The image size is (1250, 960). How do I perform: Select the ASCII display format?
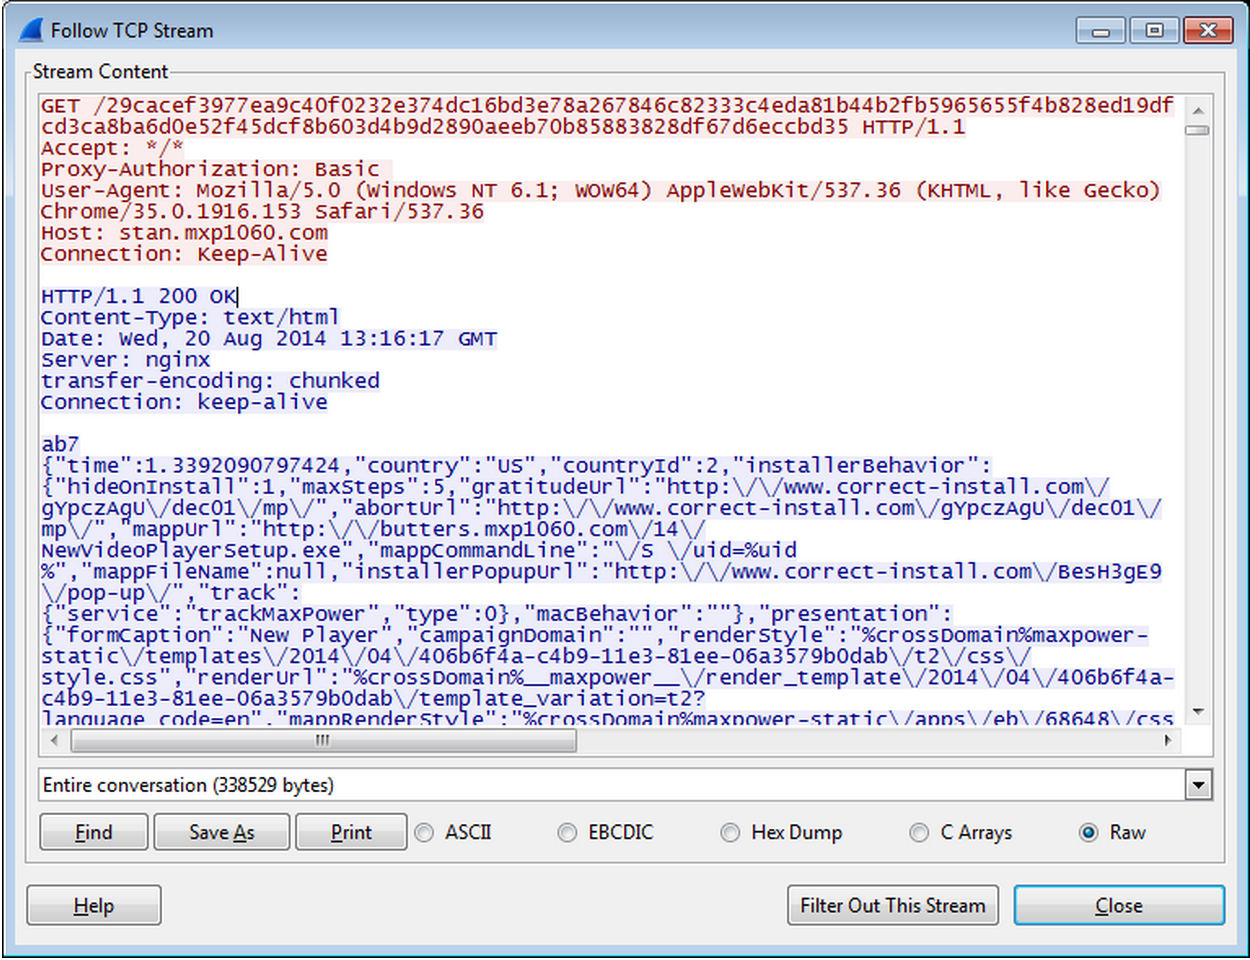[x=425, y=832]
